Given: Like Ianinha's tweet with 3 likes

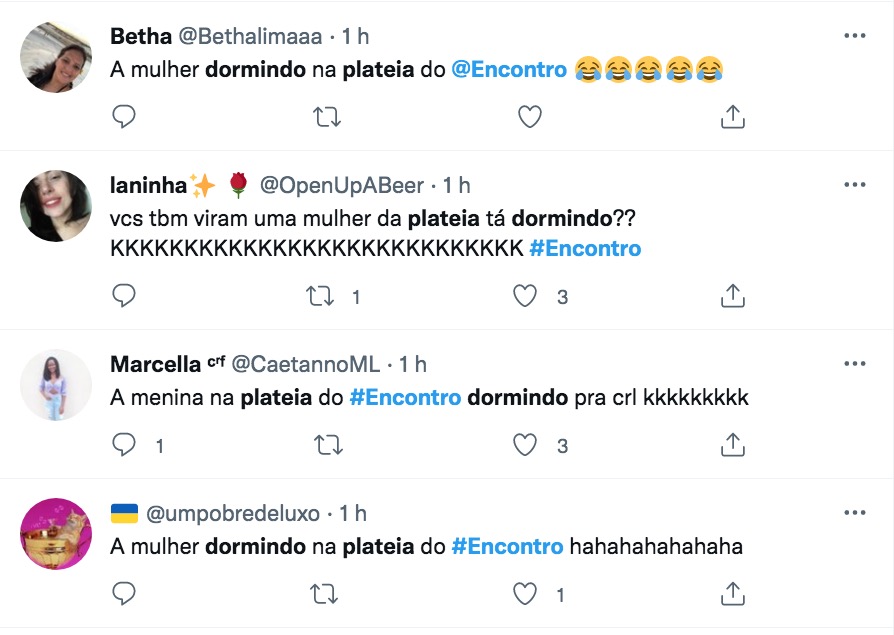Looking at the screenshot, I should [526, 296].
